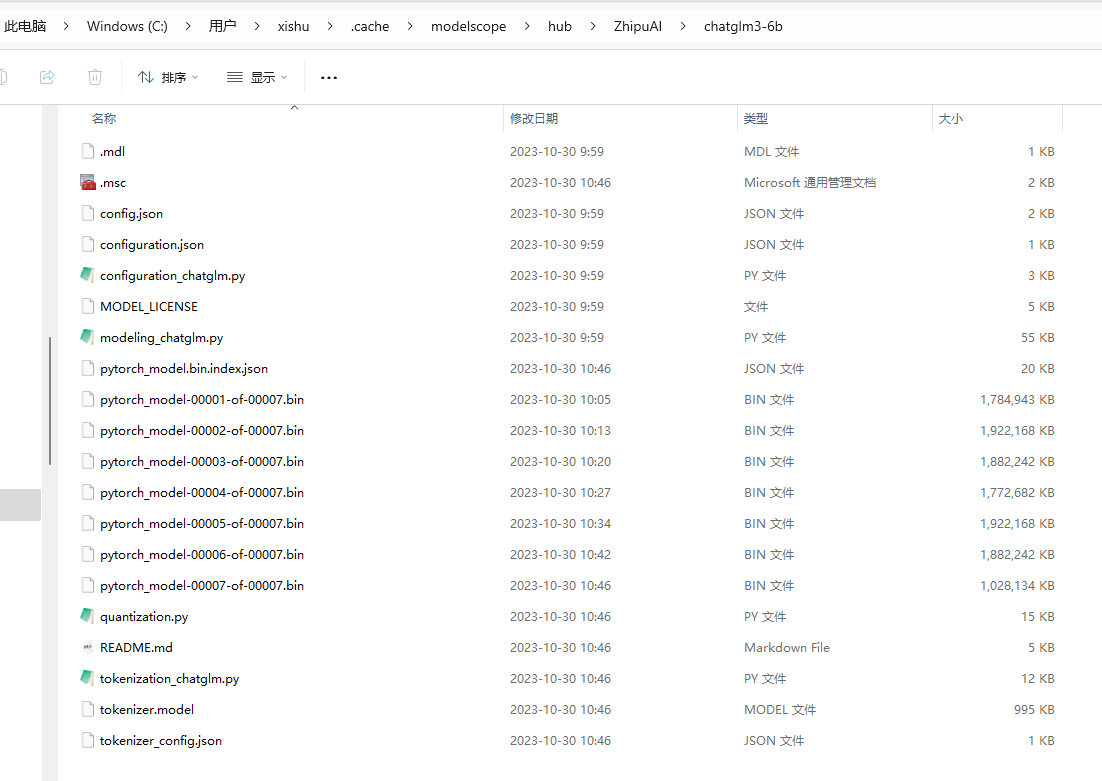Navigate to xishu breadcrumb folder
Screen dimensions: 1102x781
(293, 26)
